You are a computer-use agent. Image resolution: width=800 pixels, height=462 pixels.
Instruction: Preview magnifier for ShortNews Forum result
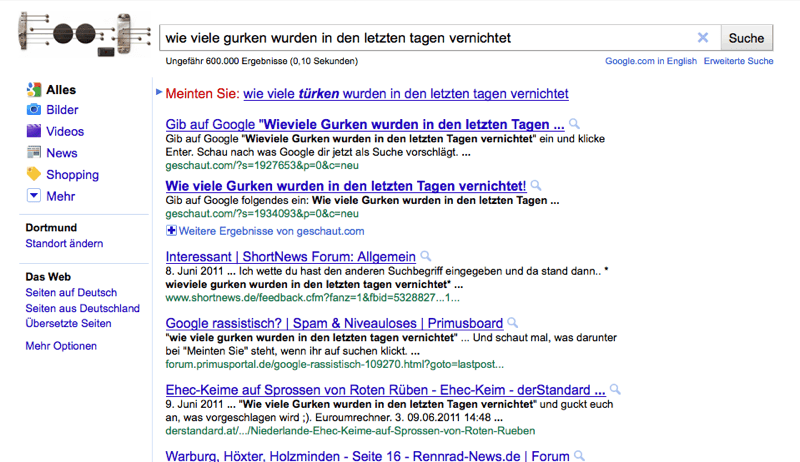[x=426, y=256]
